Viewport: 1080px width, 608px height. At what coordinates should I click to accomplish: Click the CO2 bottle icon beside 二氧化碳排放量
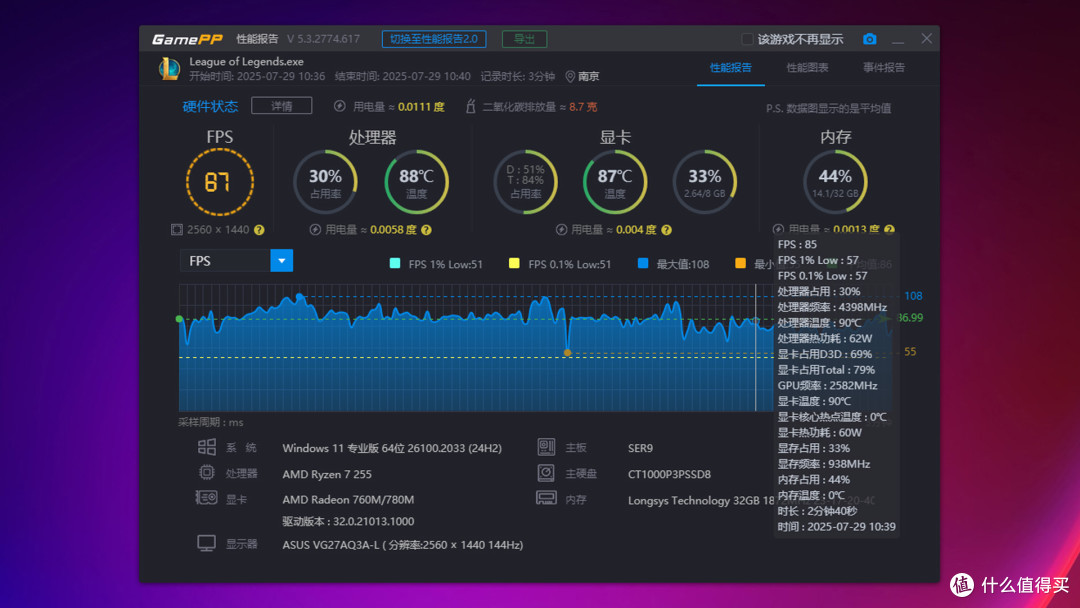[x=470, y=106]
